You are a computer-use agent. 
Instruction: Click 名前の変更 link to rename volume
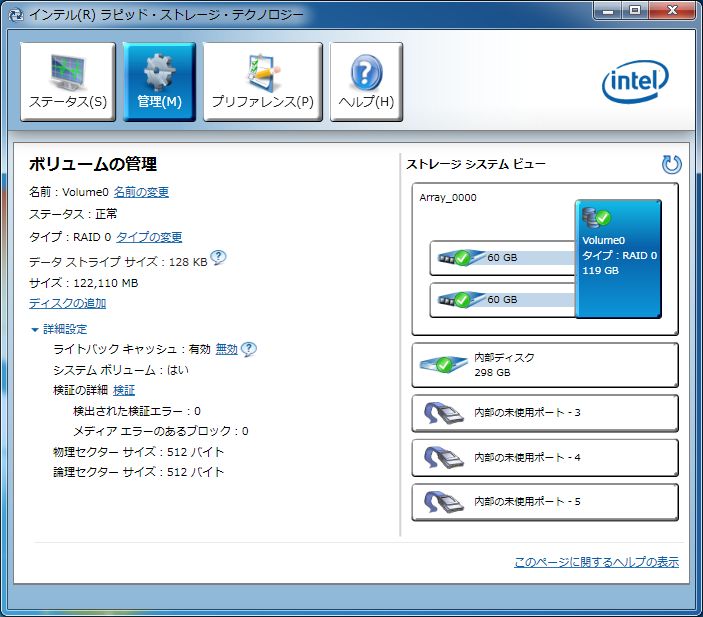click(x=141, y=192)
